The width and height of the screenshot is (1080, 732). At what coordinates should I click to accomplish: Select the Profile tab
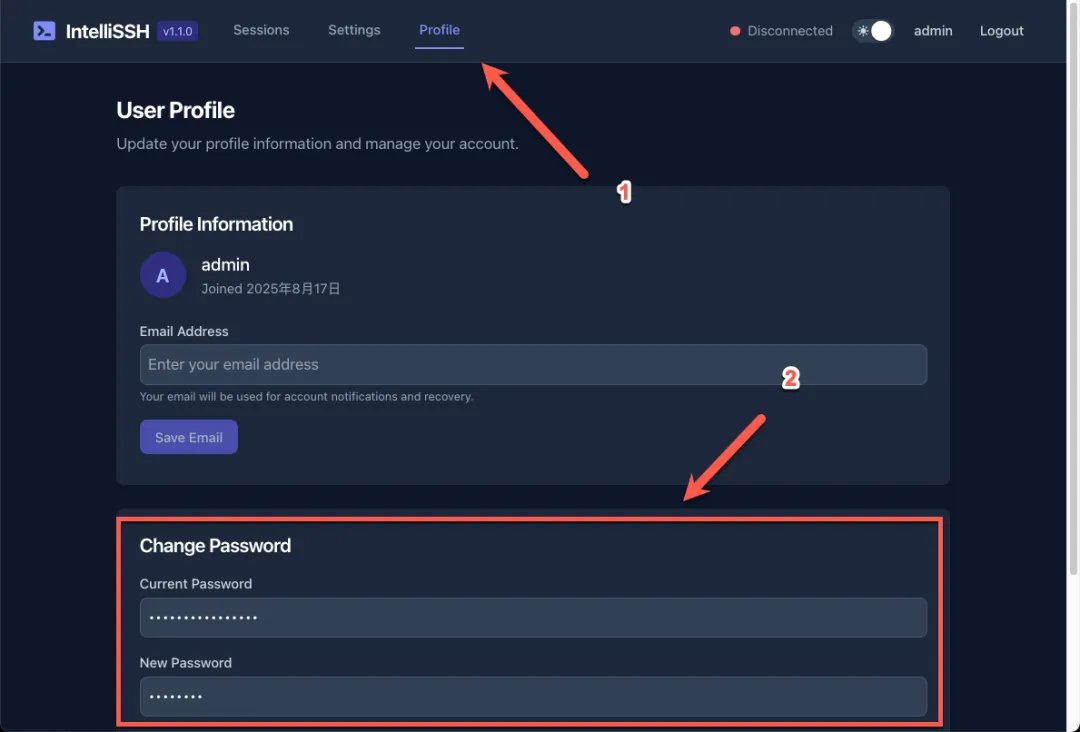tap(439, 30)
